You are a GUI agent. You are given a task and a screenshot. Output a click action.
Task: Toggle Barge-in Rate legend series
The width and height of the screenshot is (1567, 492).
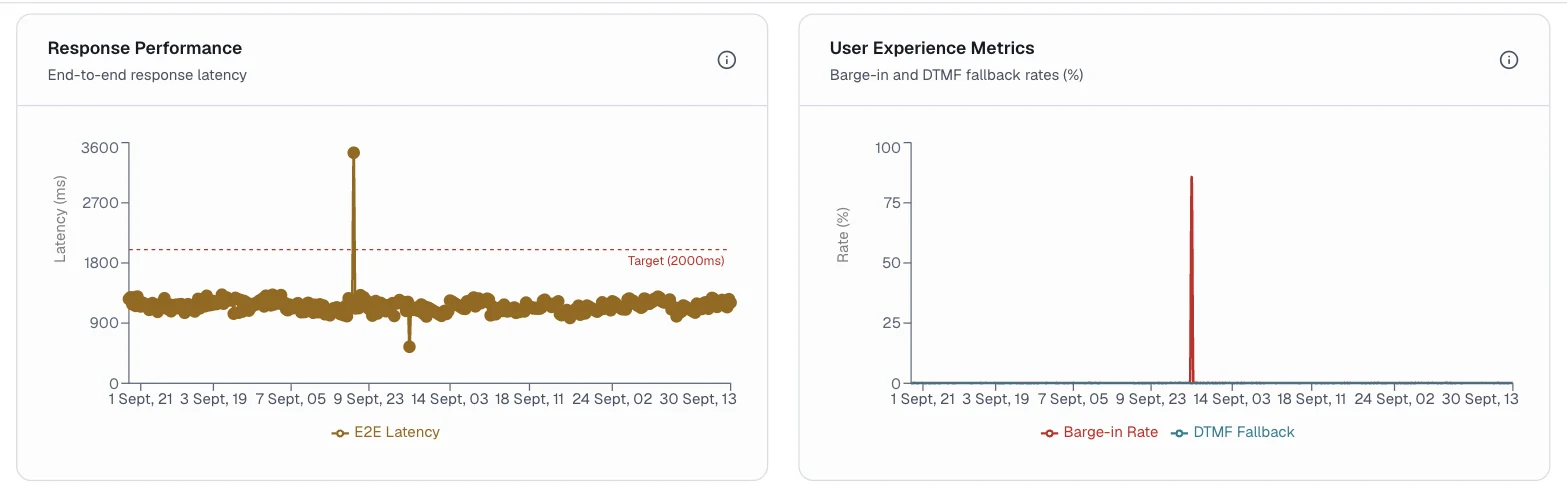coord(1100,432)
